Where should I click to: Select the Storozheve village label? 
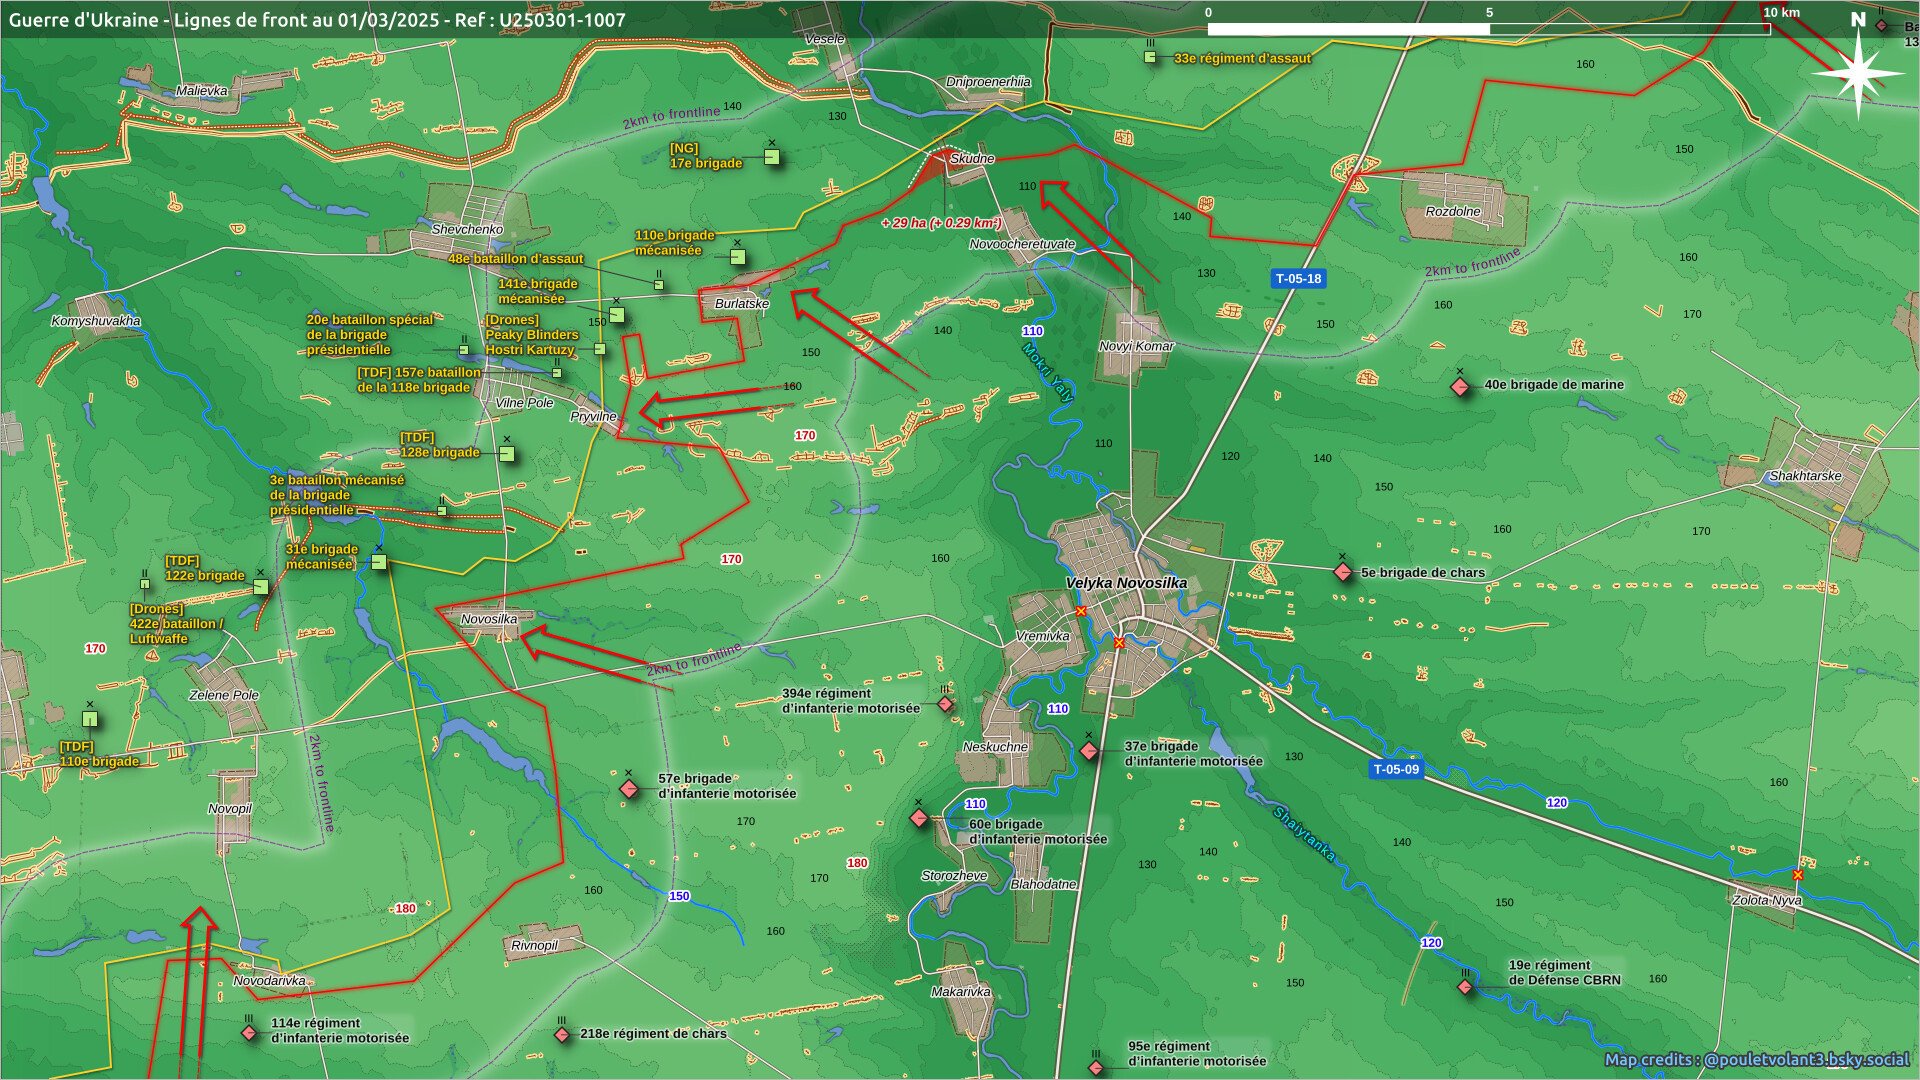[x=954, y=876]
